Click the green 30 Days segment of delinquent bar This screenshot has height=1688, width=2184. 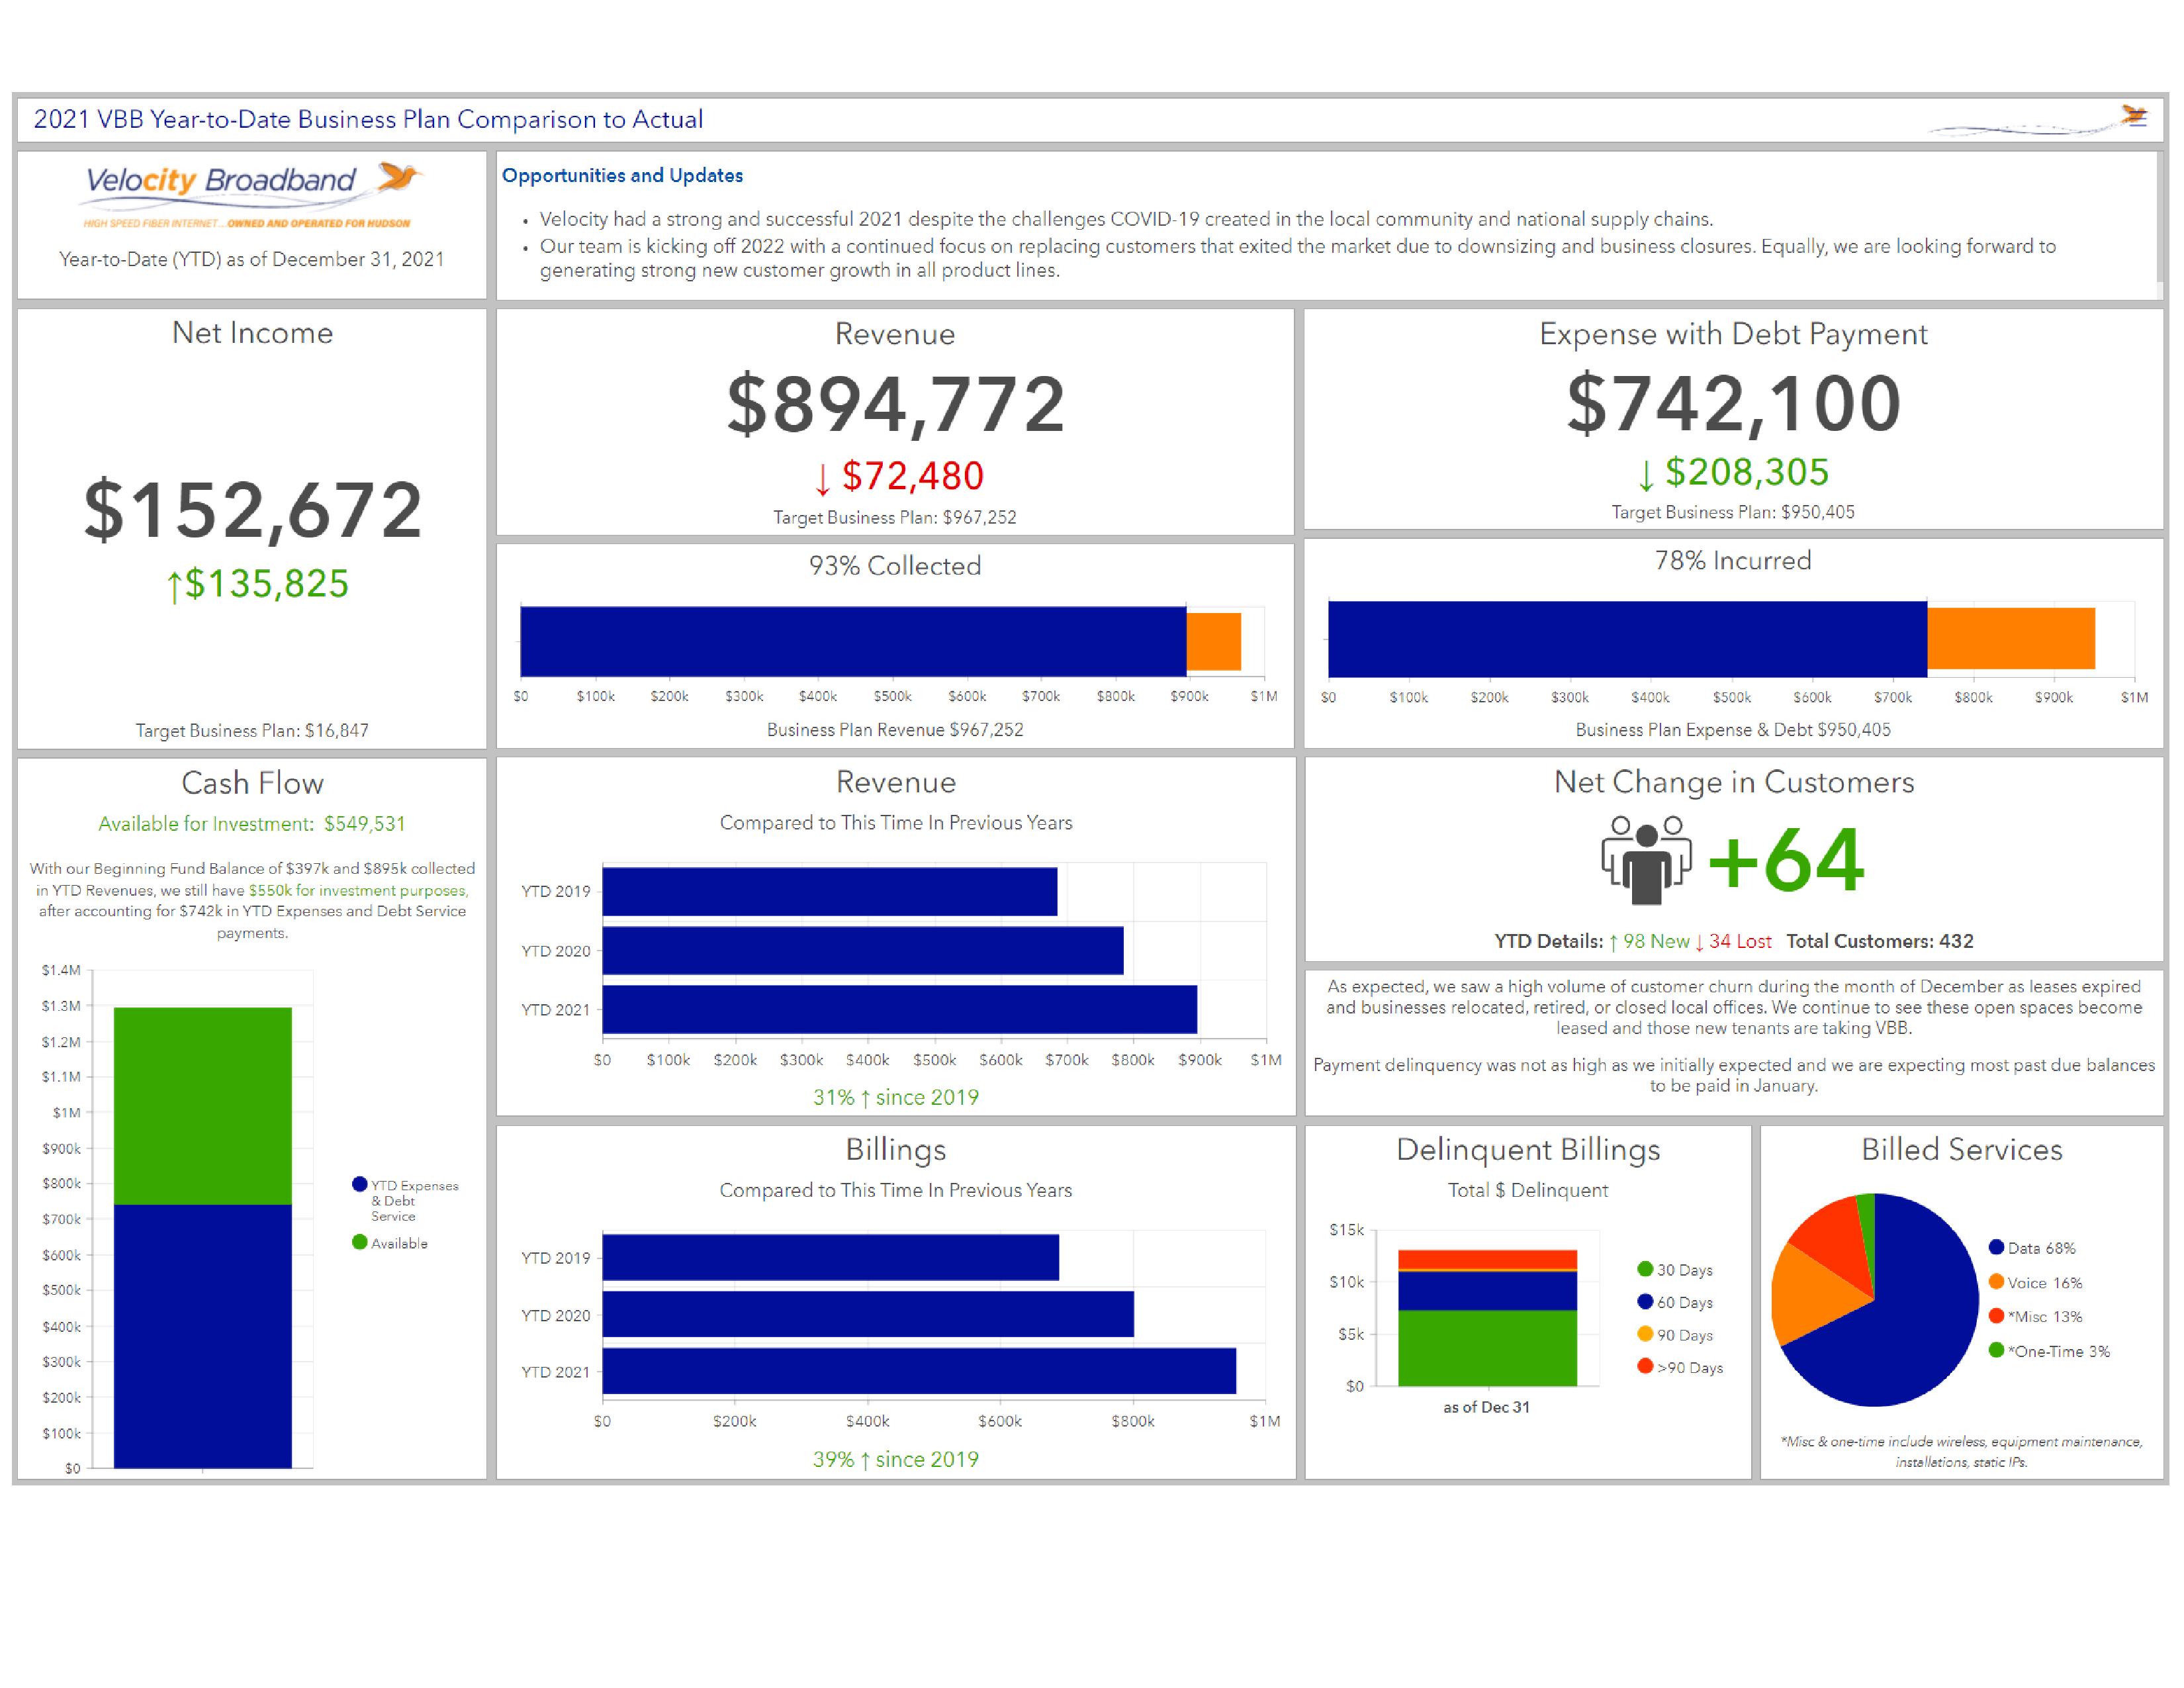pyautogui.click(x=1487, y=1348)
